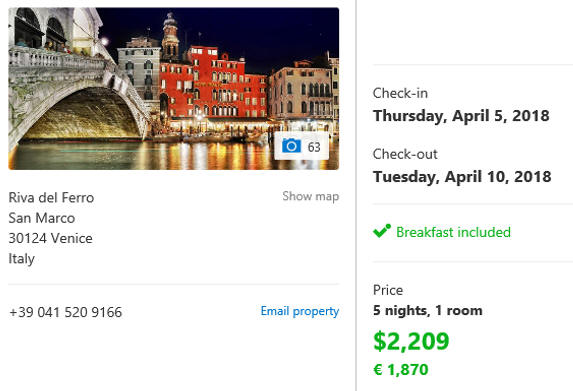The height and width of the screenshot is (391, 573).
Task: Click the green Breakfast included checkmark icon
Action: (382, 231)
